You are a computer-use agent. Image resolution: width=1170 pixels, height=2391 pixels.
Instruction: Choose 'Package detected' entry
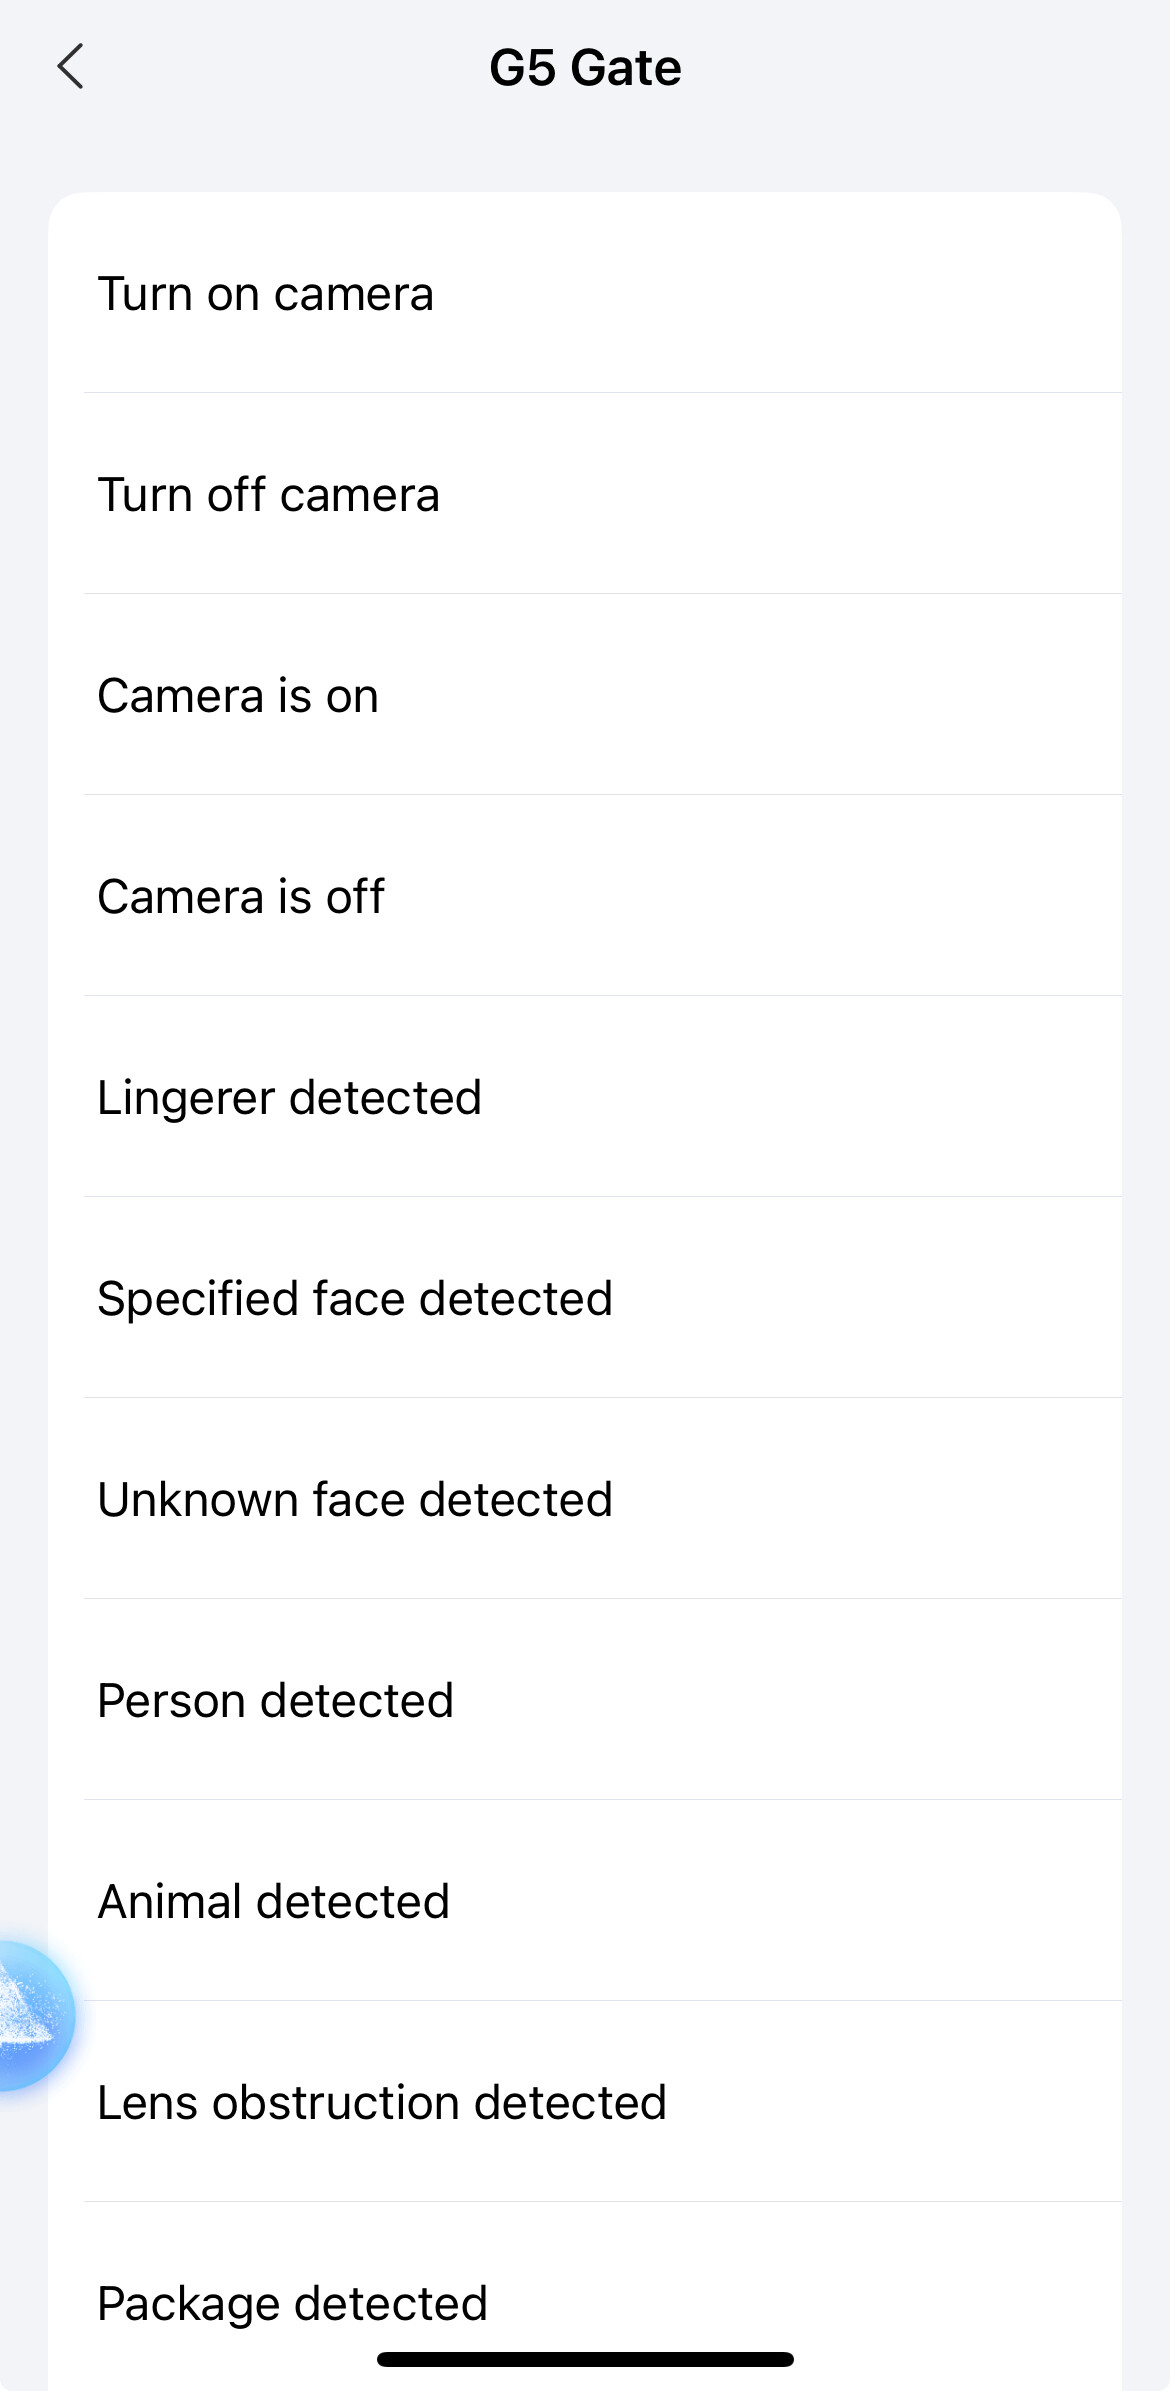point(292,2303)
